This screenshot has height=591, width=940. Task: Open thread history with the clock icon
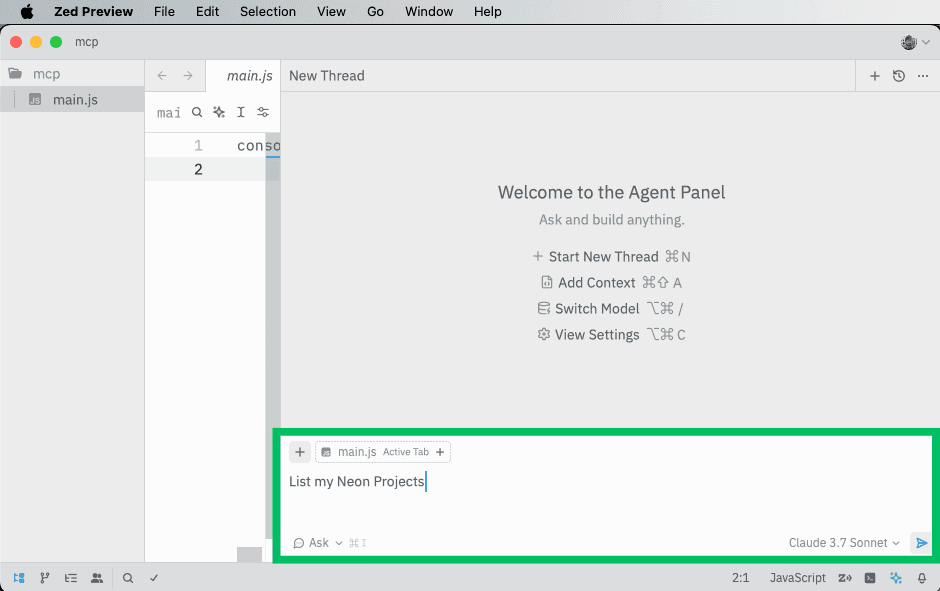[x=899, y=76]
